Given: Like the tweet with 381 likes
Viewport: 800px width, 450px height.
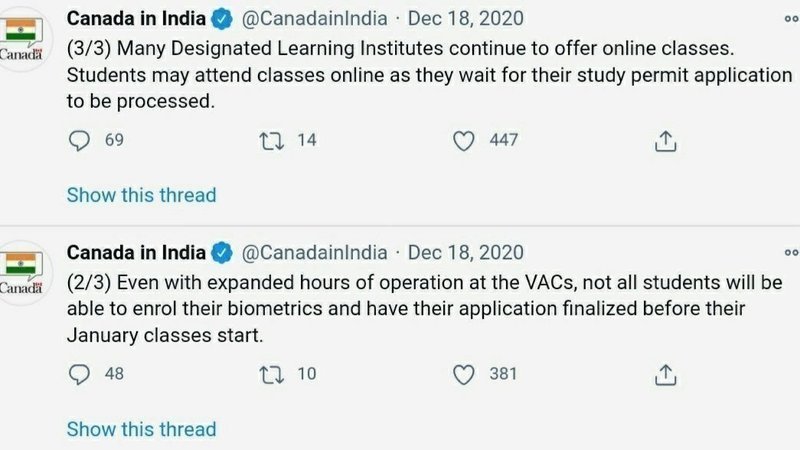Looking at the screenshot, I should pyautogui.click(x=463, y=374).
